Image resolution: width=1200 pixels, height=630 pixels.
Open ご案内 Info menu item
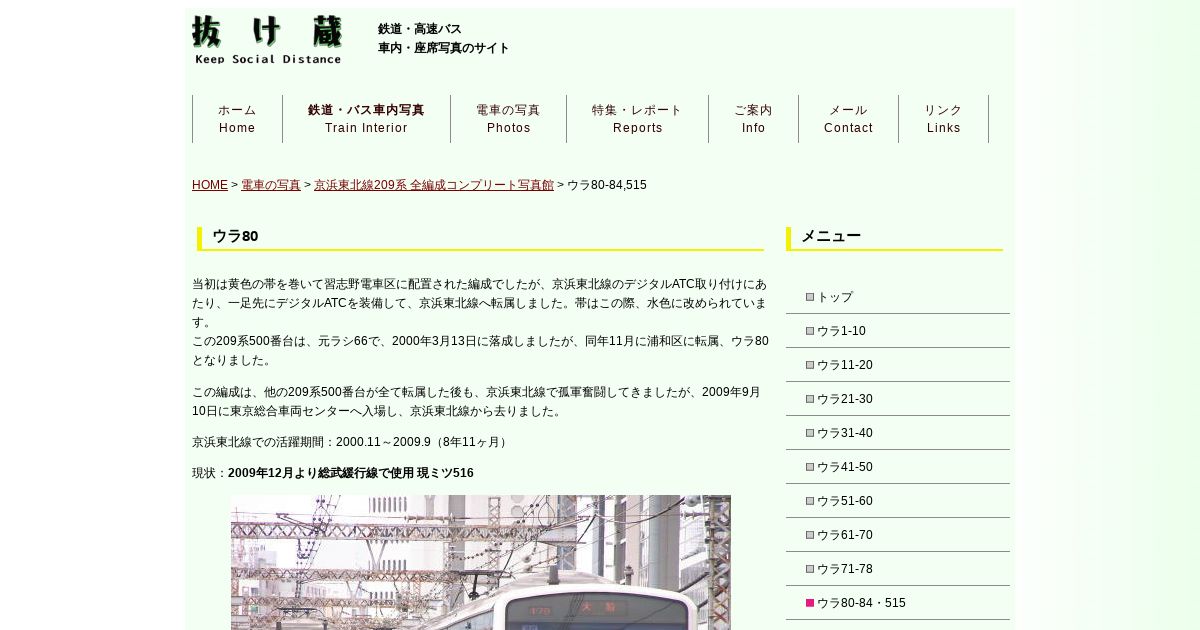pyautogui.click(x=753, y=119)
